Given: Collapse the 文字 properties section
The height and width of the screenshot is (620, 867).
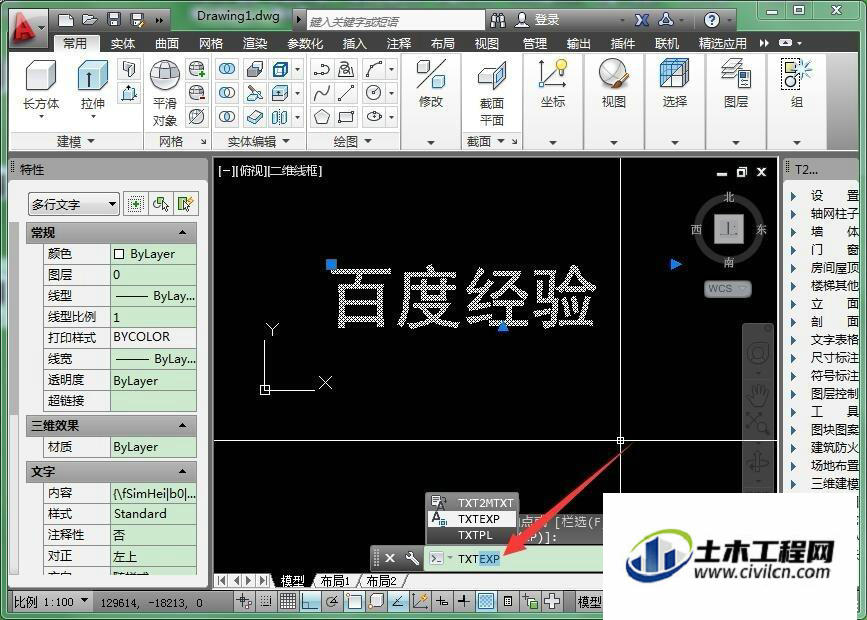Looking at the screenshot, I should (182, 471).
